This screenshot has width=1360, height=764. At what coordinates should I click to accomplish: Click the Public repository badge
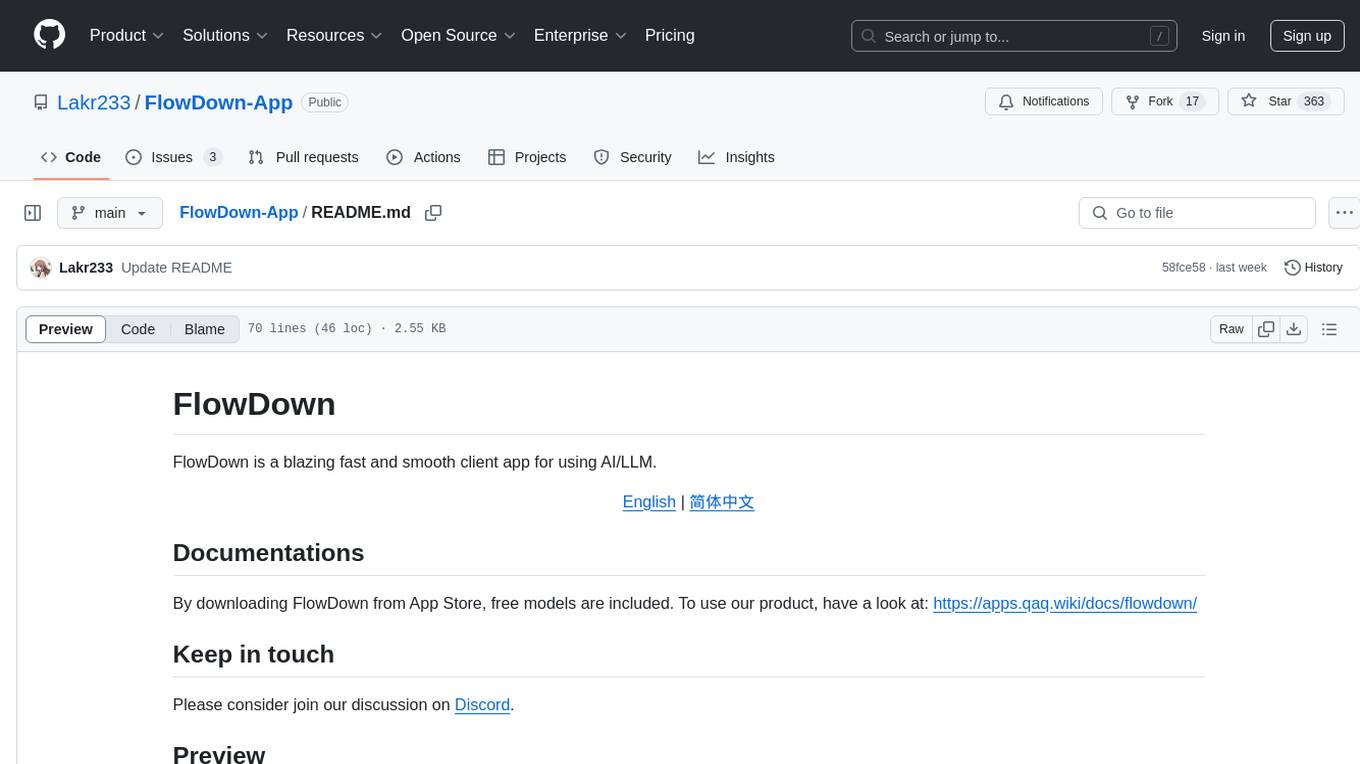click(325, 102)
